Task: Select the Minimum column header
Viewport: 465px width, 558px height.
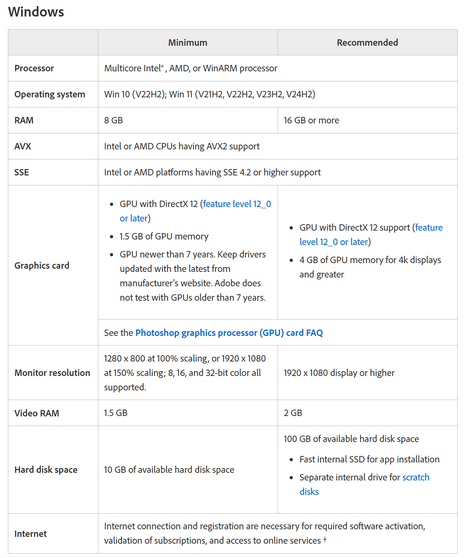Action: click(x=188, y=43)
